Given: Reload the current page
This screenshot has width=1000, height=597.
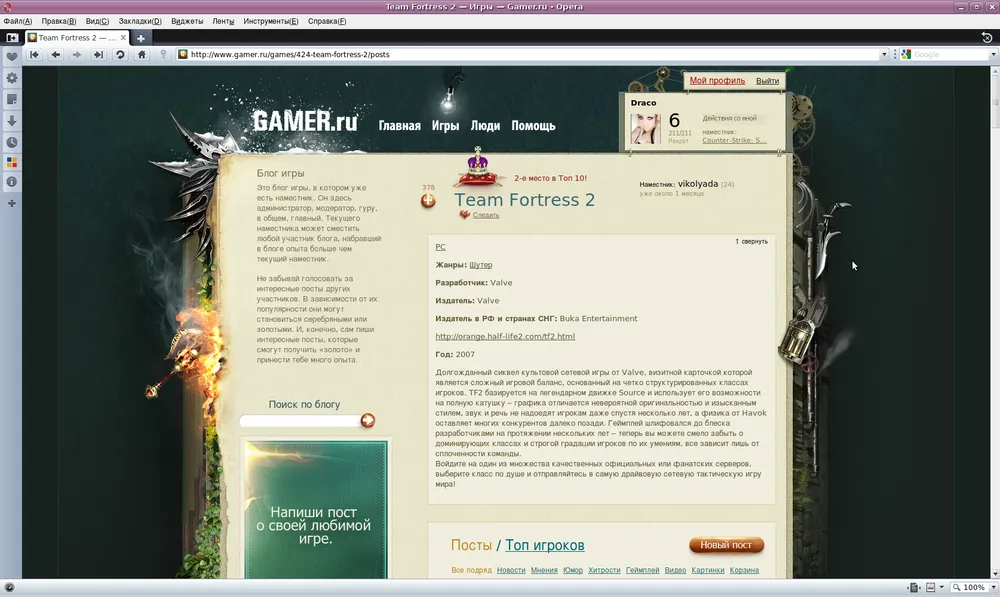Looking at the screenshot, I should (x=120, y=55).
